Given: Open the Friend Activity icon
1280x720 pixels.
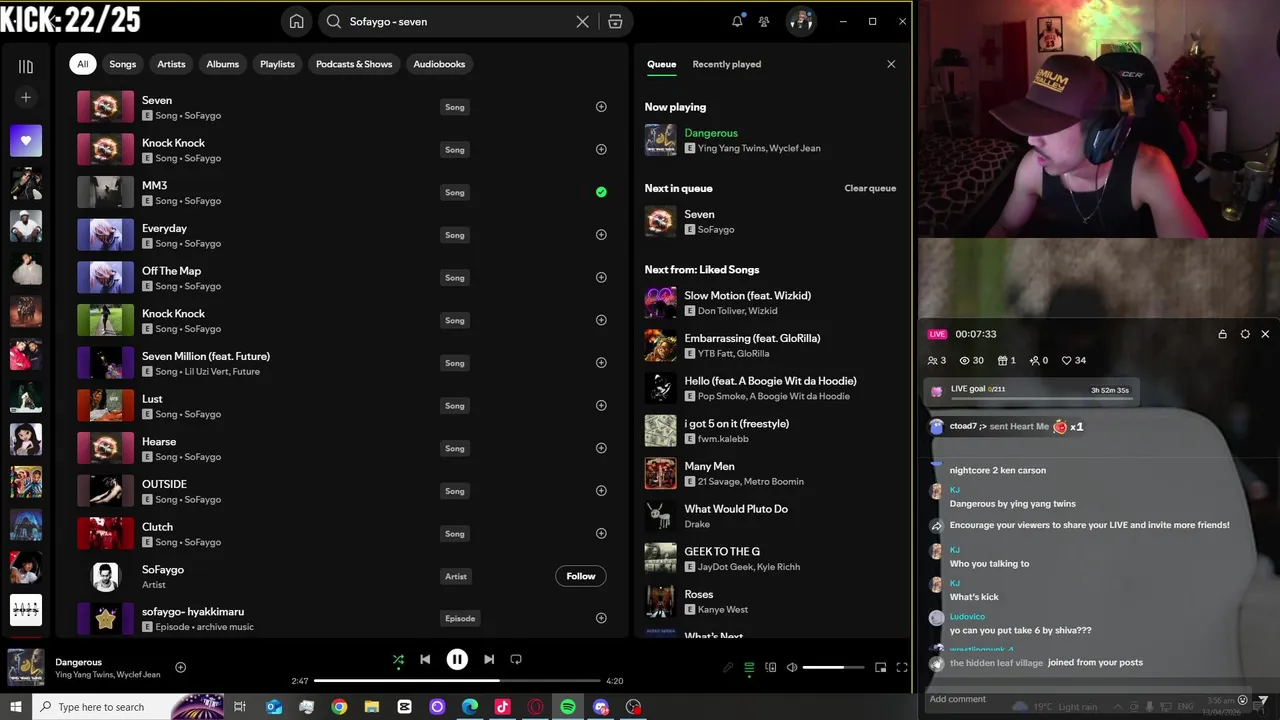Looking at the screenshot, I should 764,21.
